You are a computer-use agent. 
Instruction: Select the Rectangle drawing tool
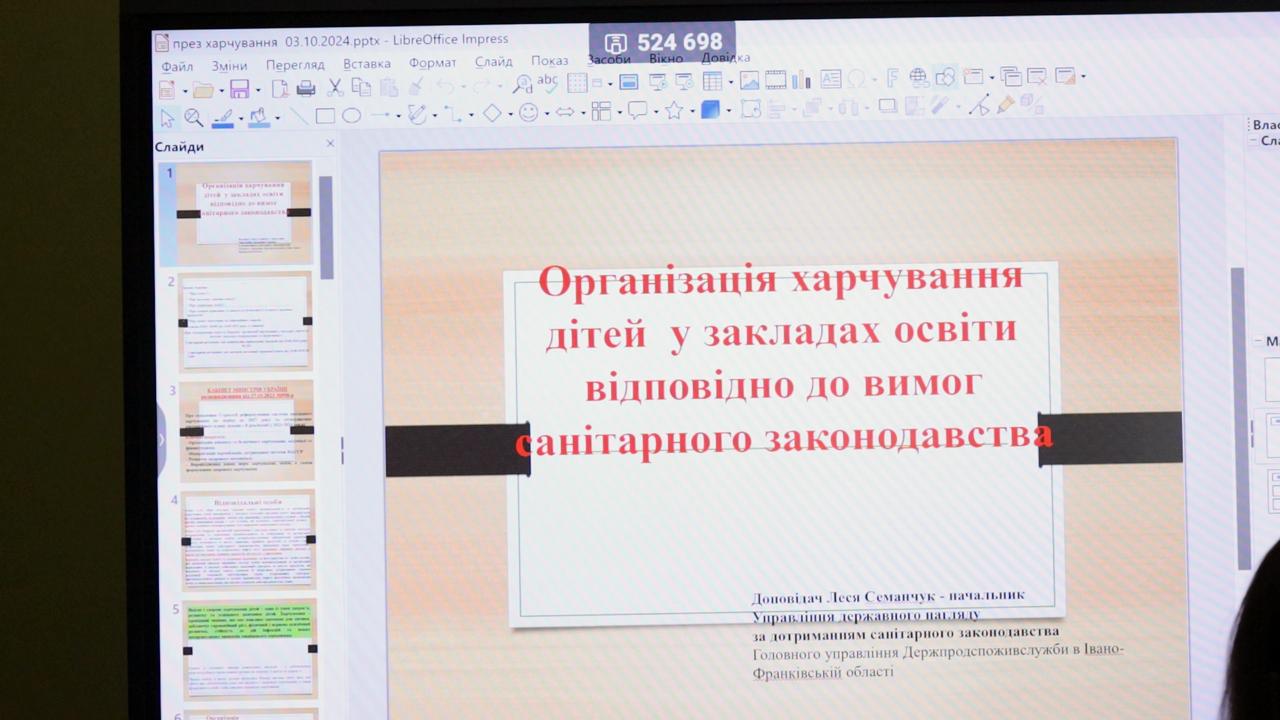(x=325, y=116)
